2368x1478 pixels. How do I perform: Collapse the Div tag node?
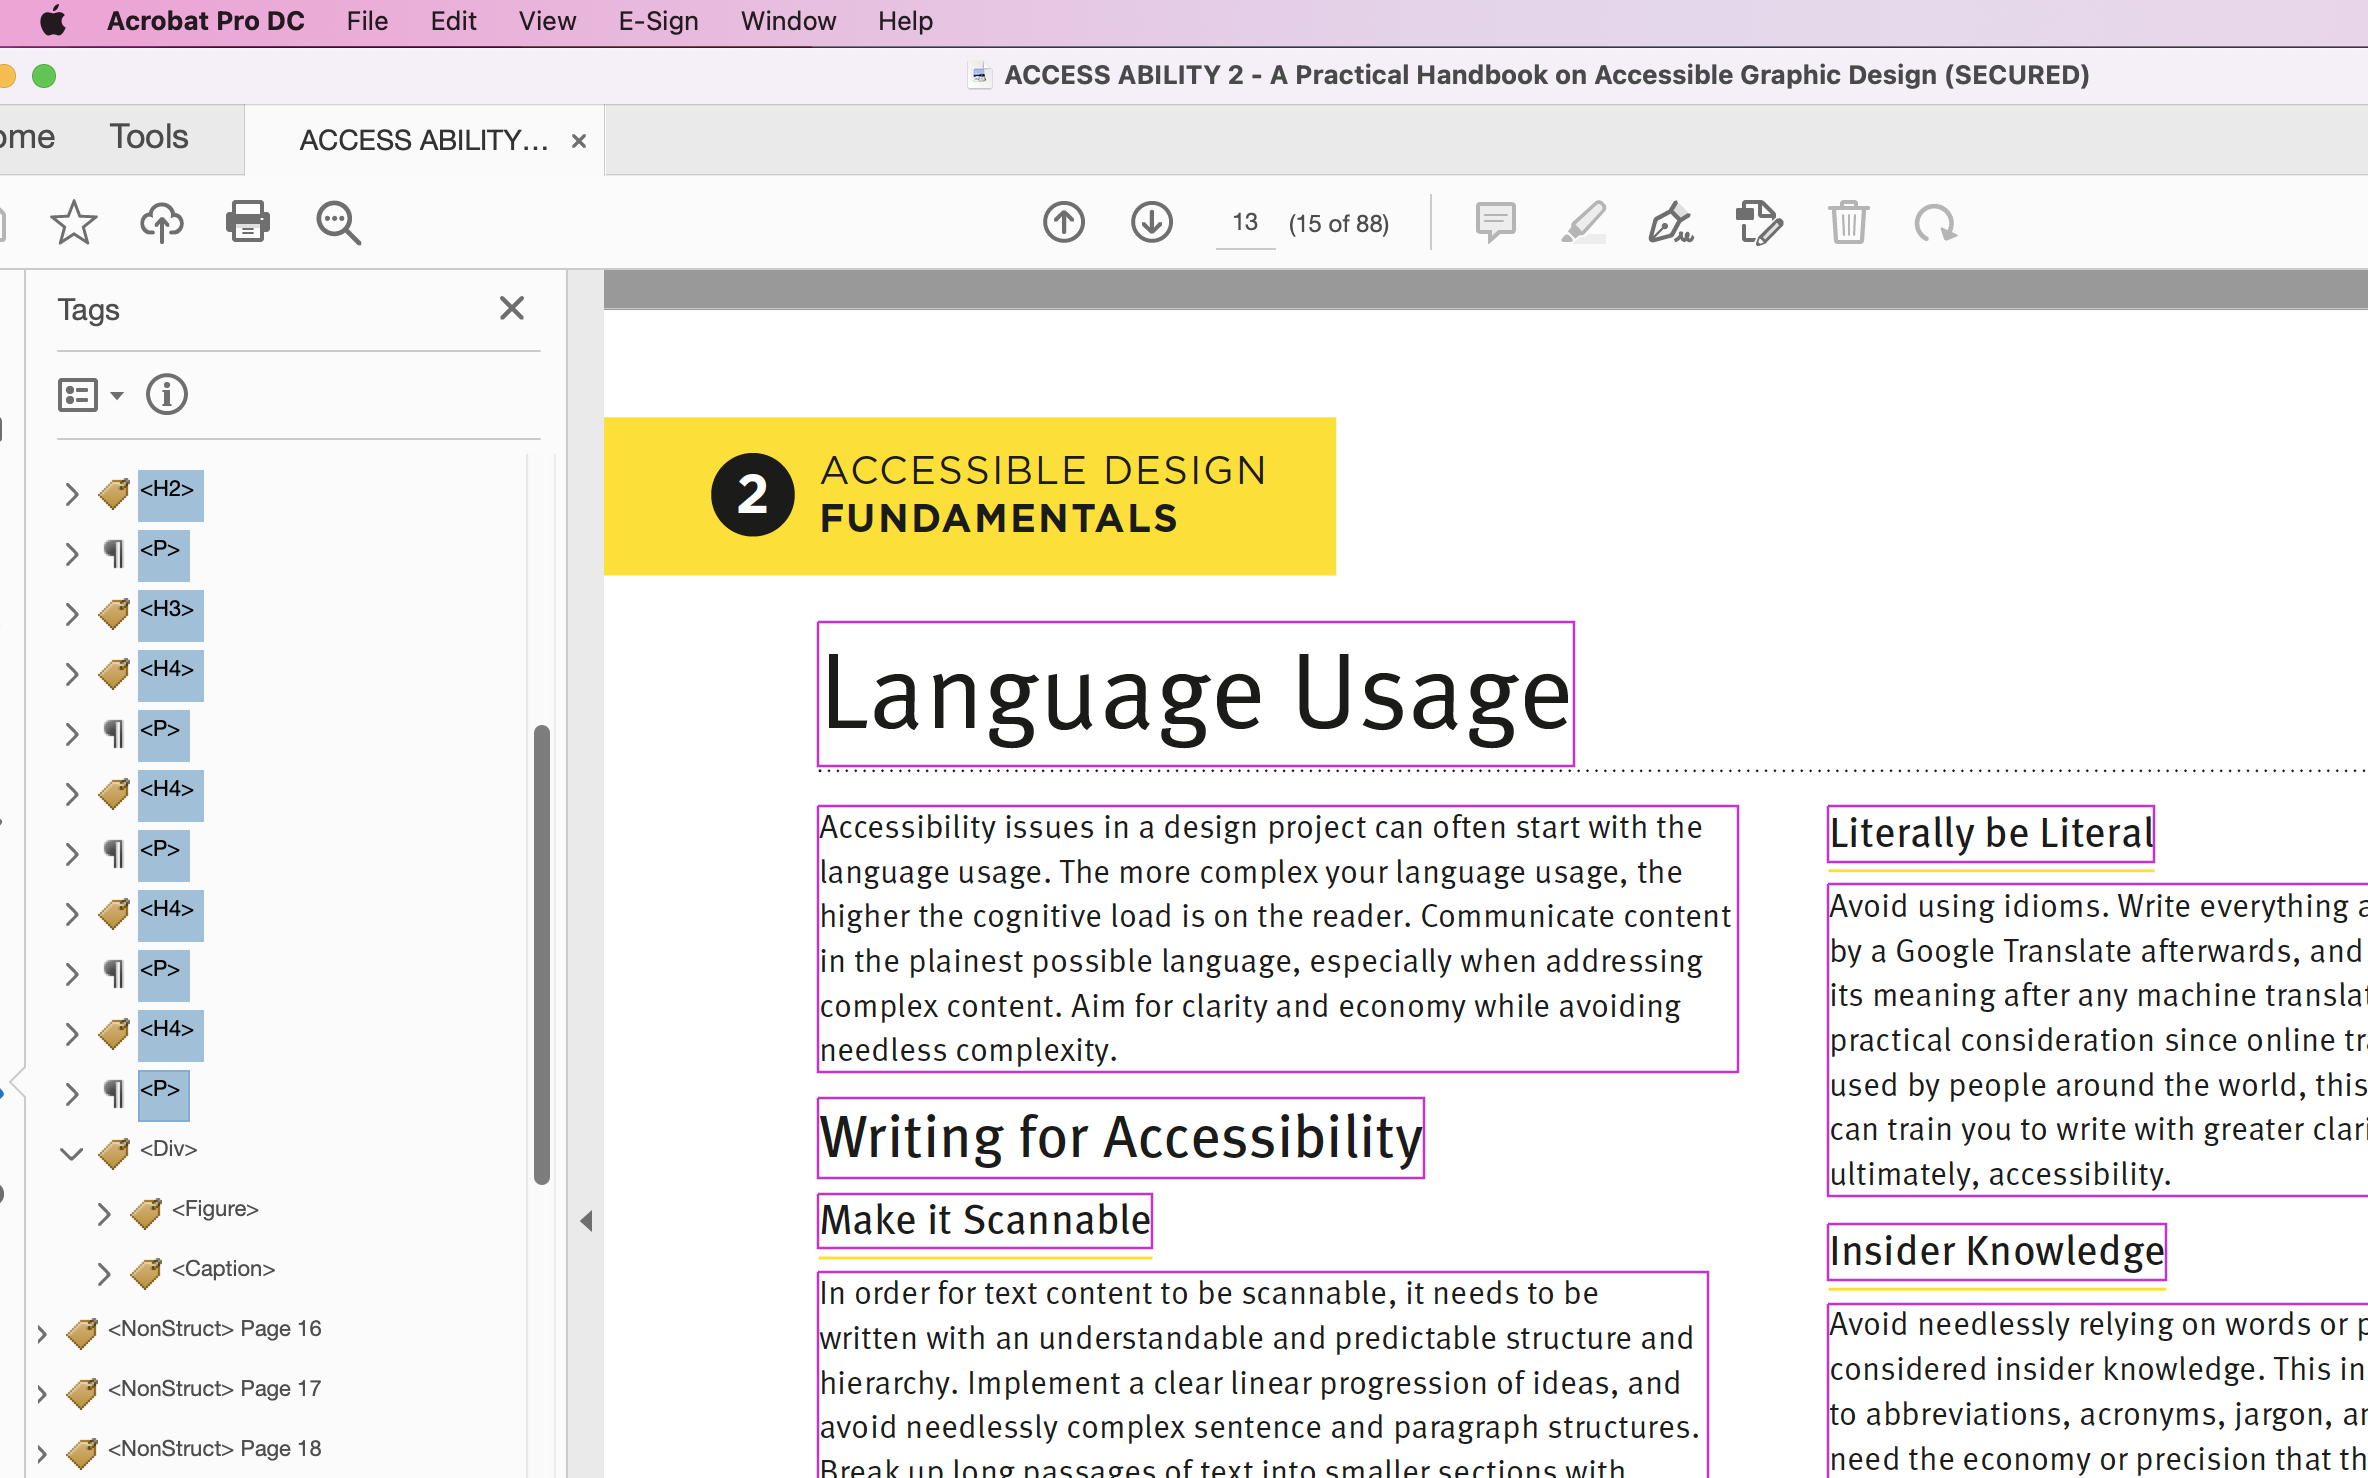pyautogui.click(x=71, y=1153)
